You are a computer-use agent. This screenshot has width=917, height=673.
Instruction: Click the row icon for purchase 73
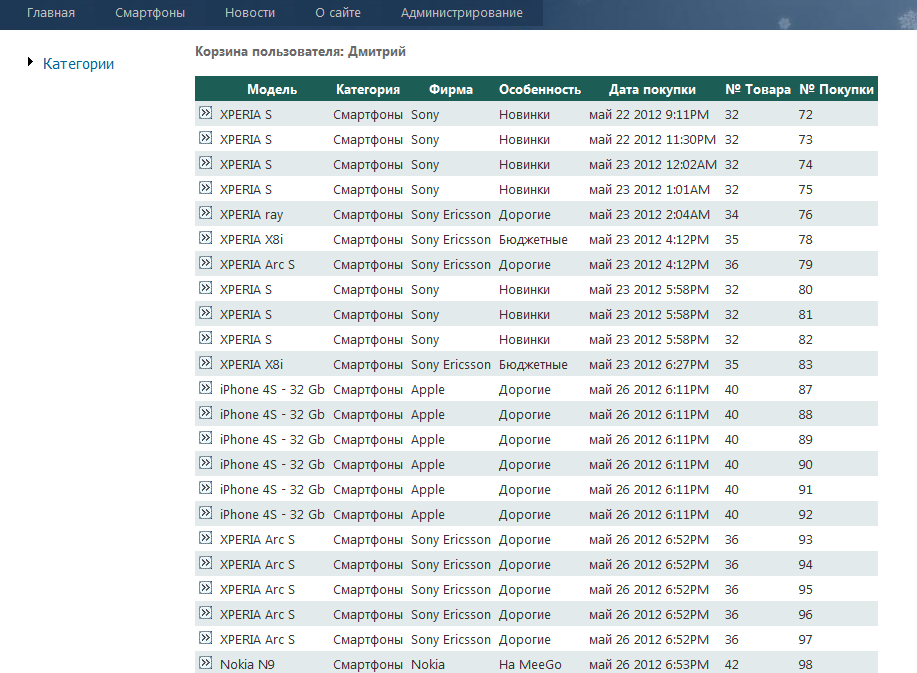click(205, 138)
